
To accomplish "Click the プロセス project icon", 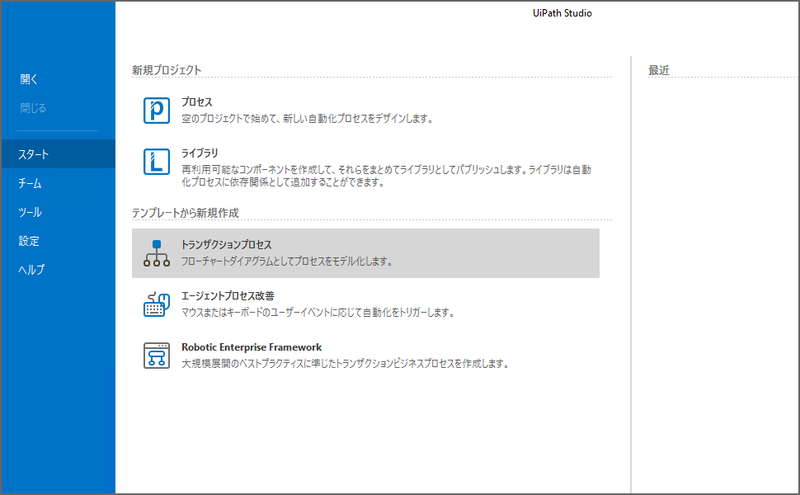I will (x=157, y=110).
